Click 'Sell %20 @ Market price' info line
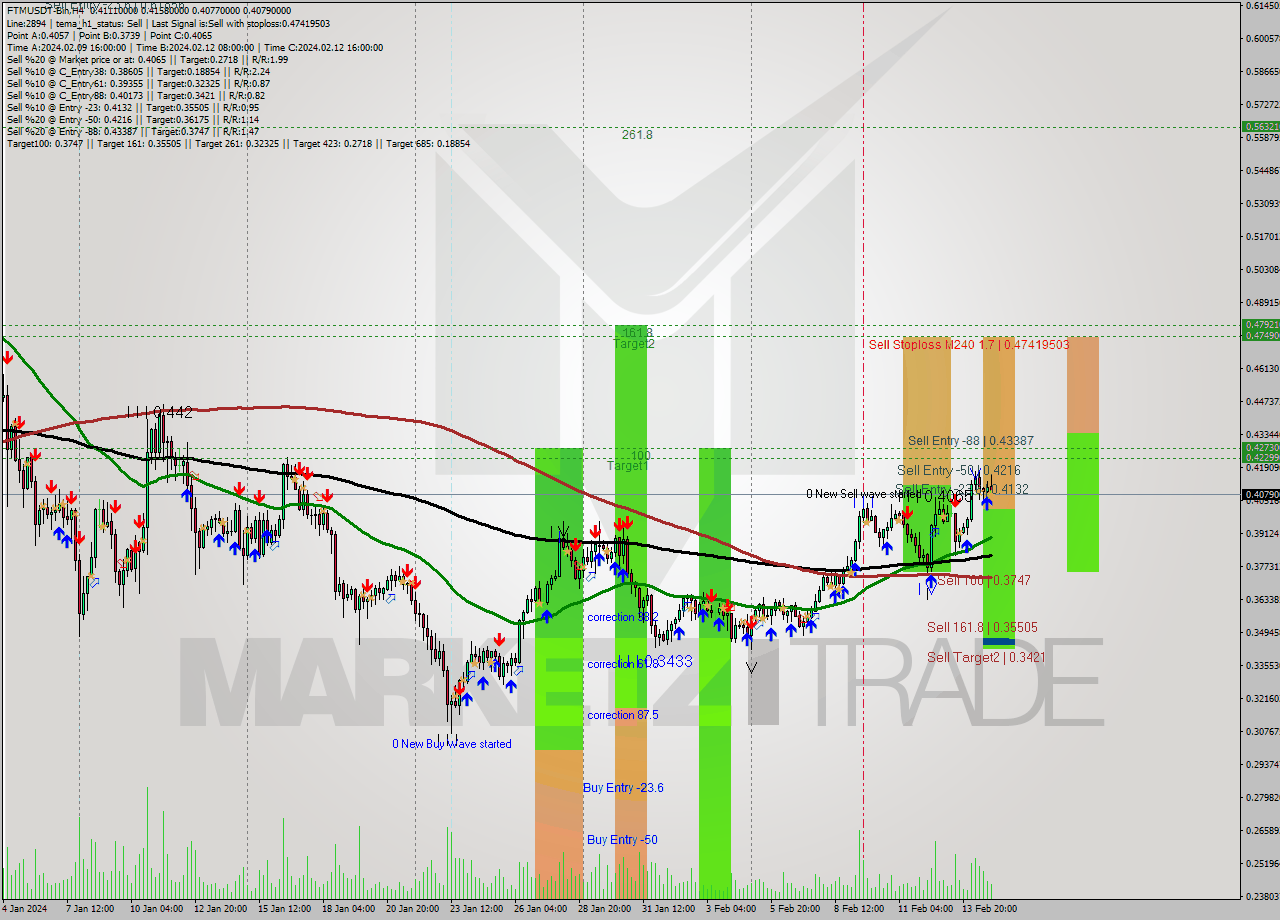1280x920 pixels. (147, 59)
